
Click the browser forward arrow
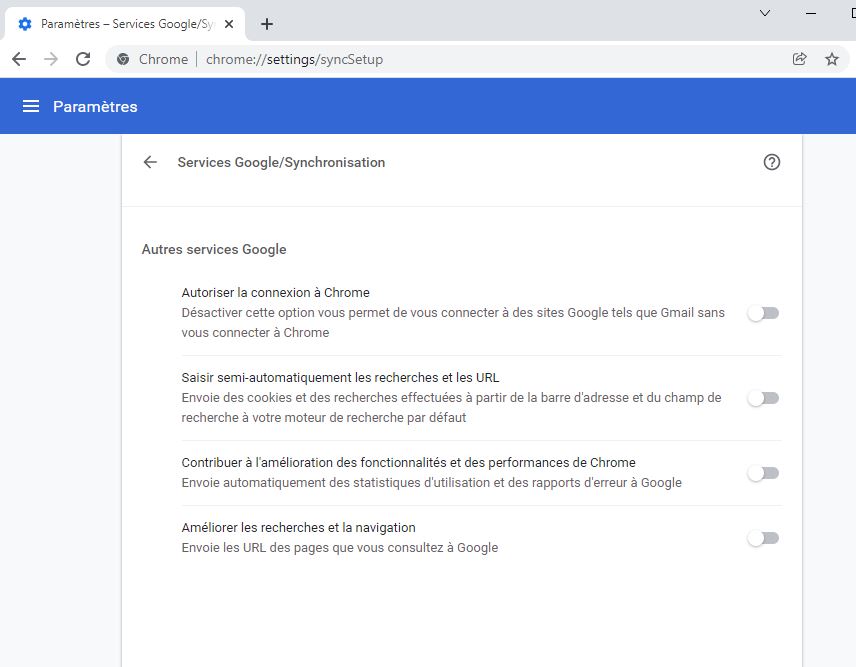click(51, 59)
